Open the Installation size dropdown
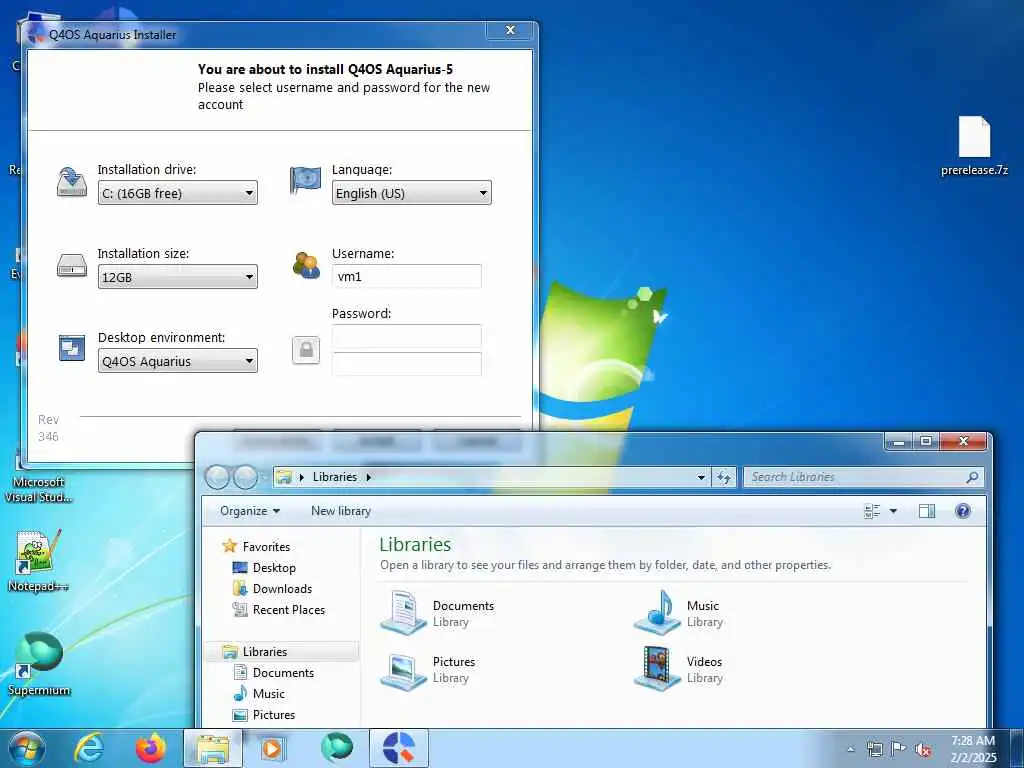 178,277
